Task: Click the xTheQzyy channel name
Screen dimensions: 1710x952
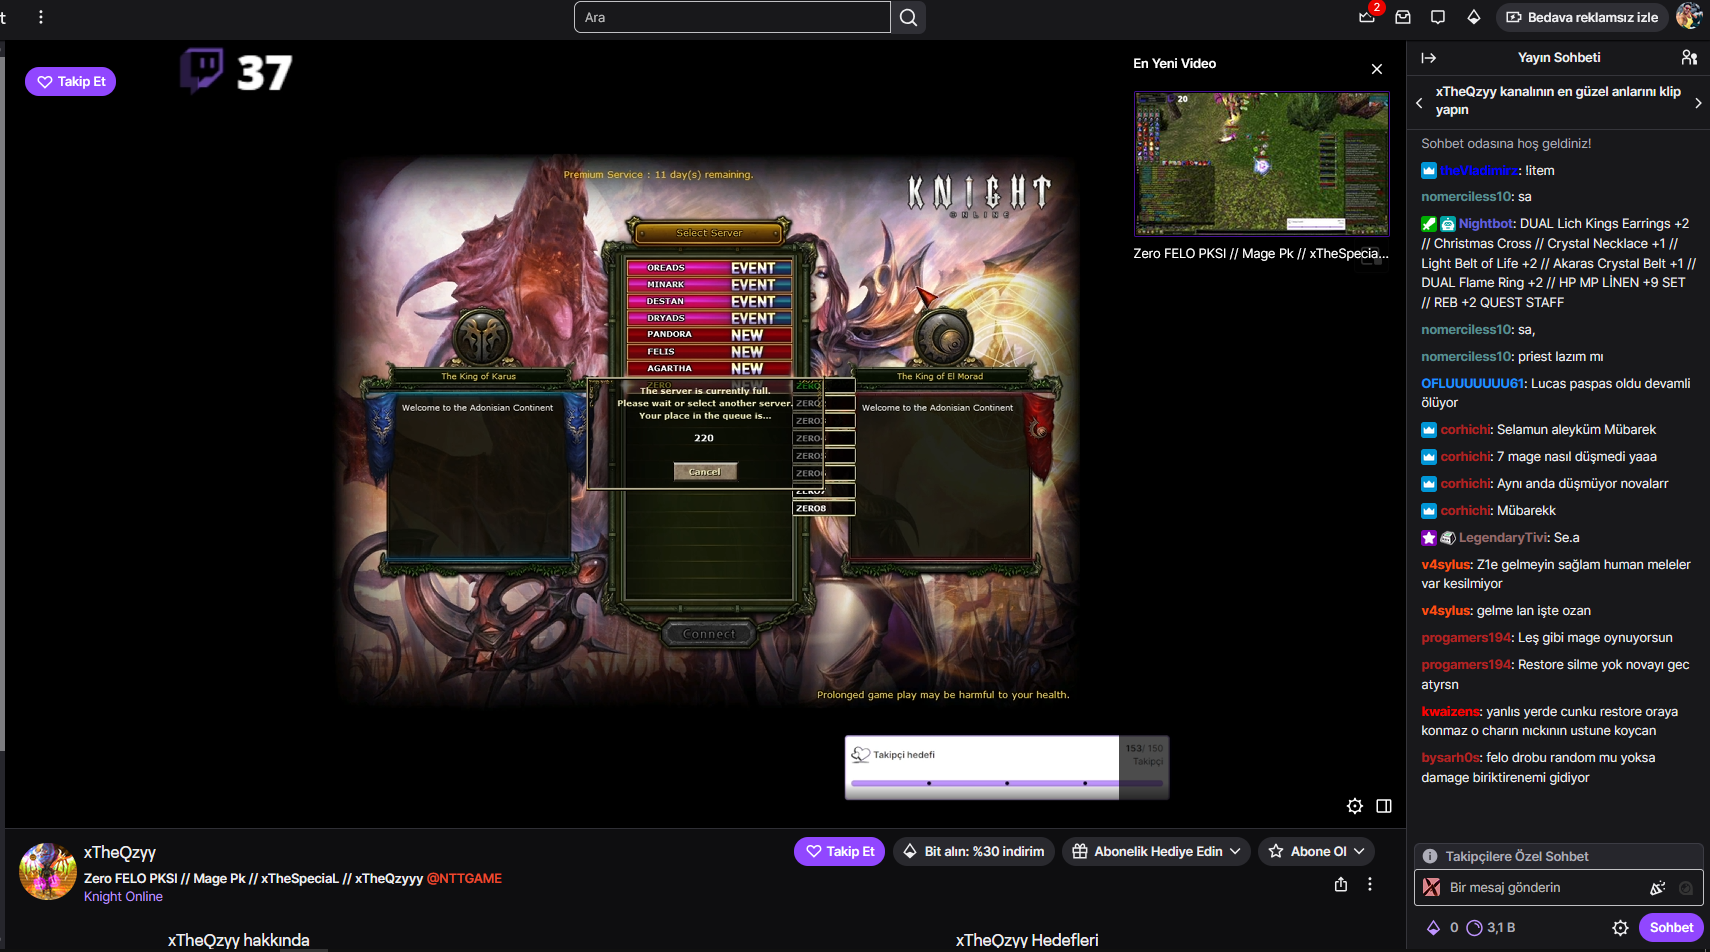Action: (120, 853)
